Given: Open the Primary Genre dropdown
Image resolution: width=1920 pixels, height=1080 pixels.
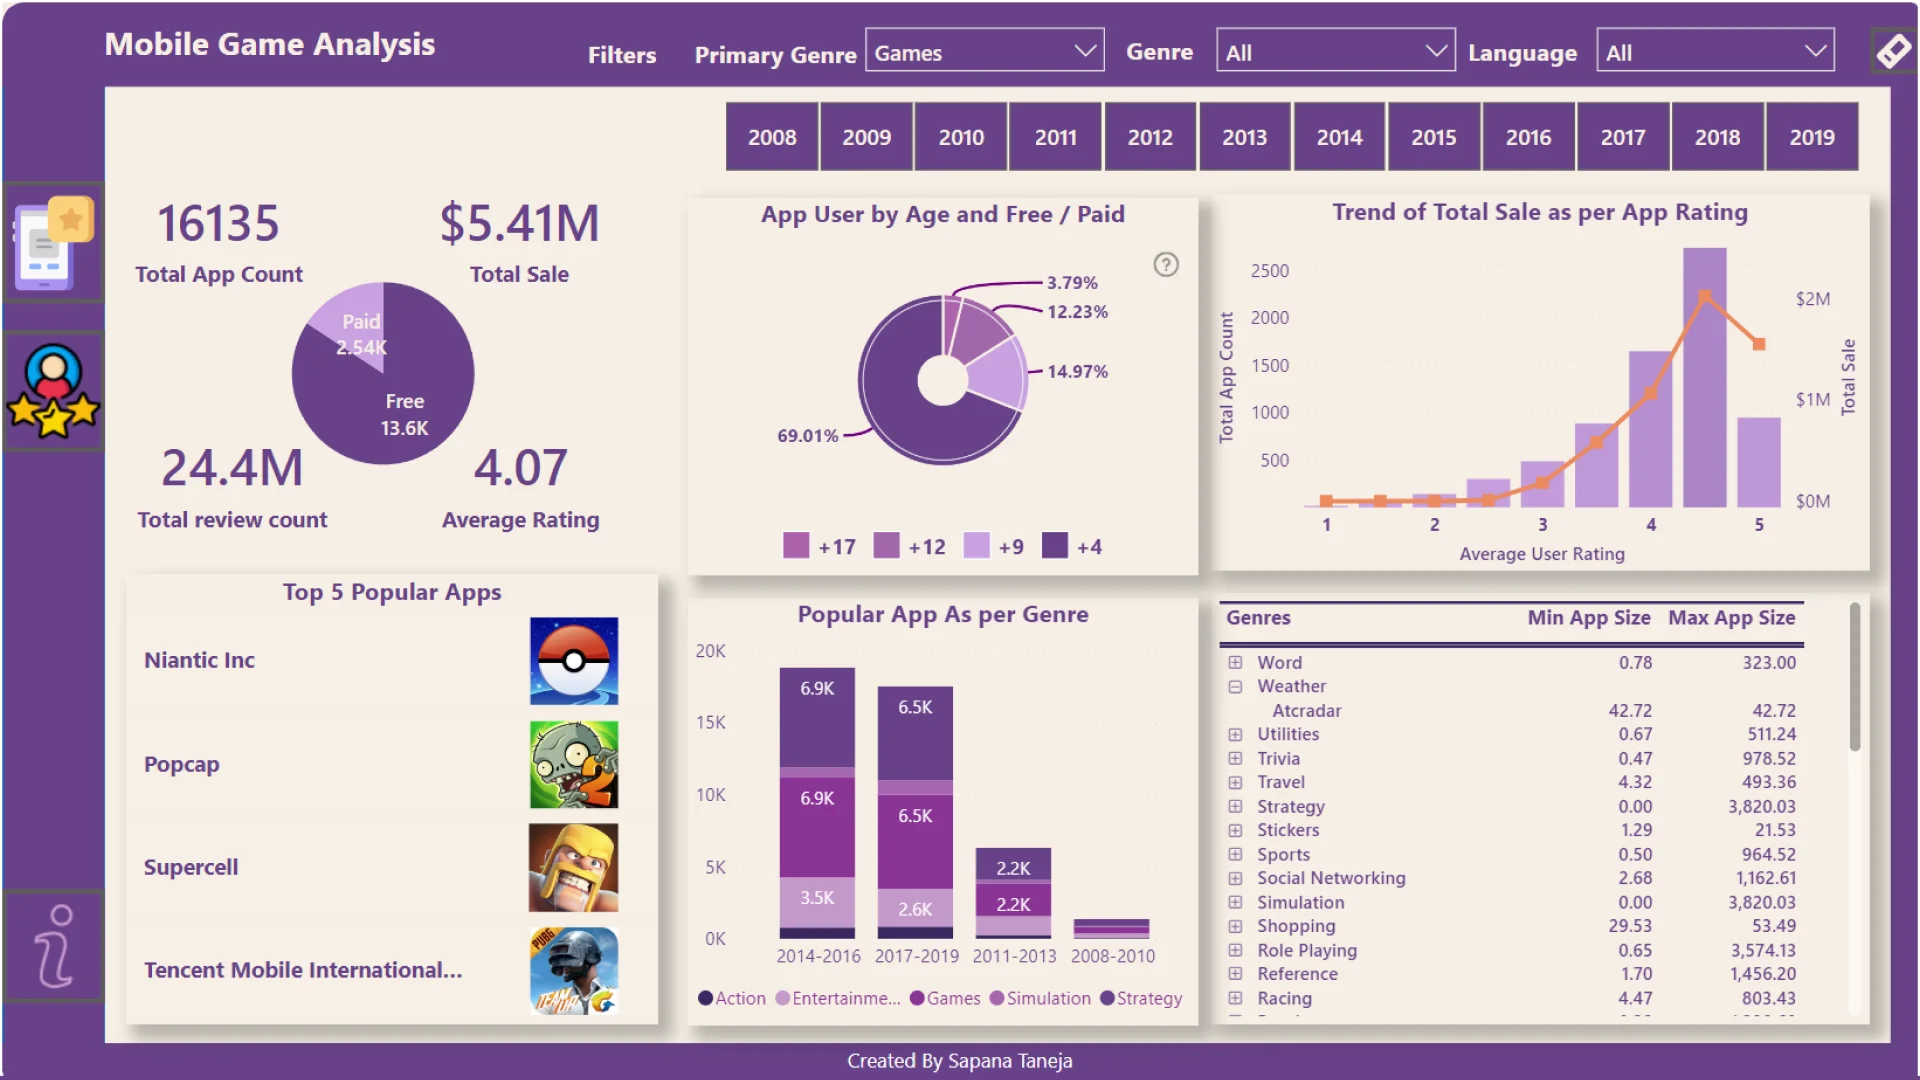Looking at the screenshot, I should click(x=985, y=52).
